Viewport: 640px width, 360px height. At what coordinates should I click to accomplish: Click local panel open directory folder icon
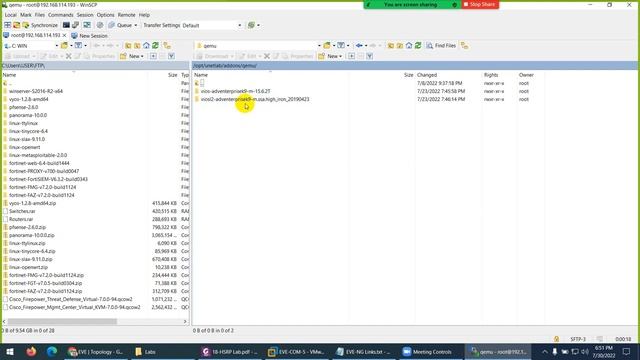64,46
